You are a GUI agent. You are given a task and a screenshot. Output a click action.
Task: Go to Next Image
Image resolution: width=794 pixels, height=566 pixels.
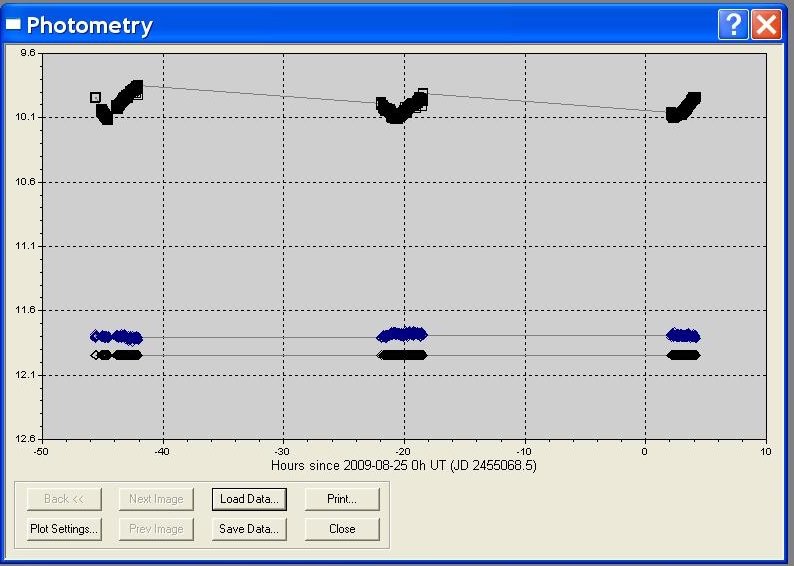pos(156,498)
